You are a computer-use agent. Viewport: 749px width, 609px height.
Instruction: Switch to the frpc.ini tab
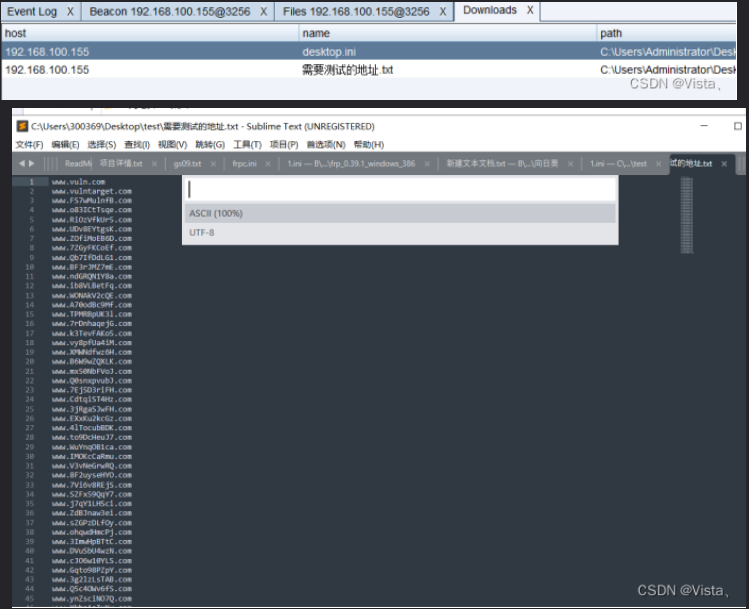coord(244,163)
